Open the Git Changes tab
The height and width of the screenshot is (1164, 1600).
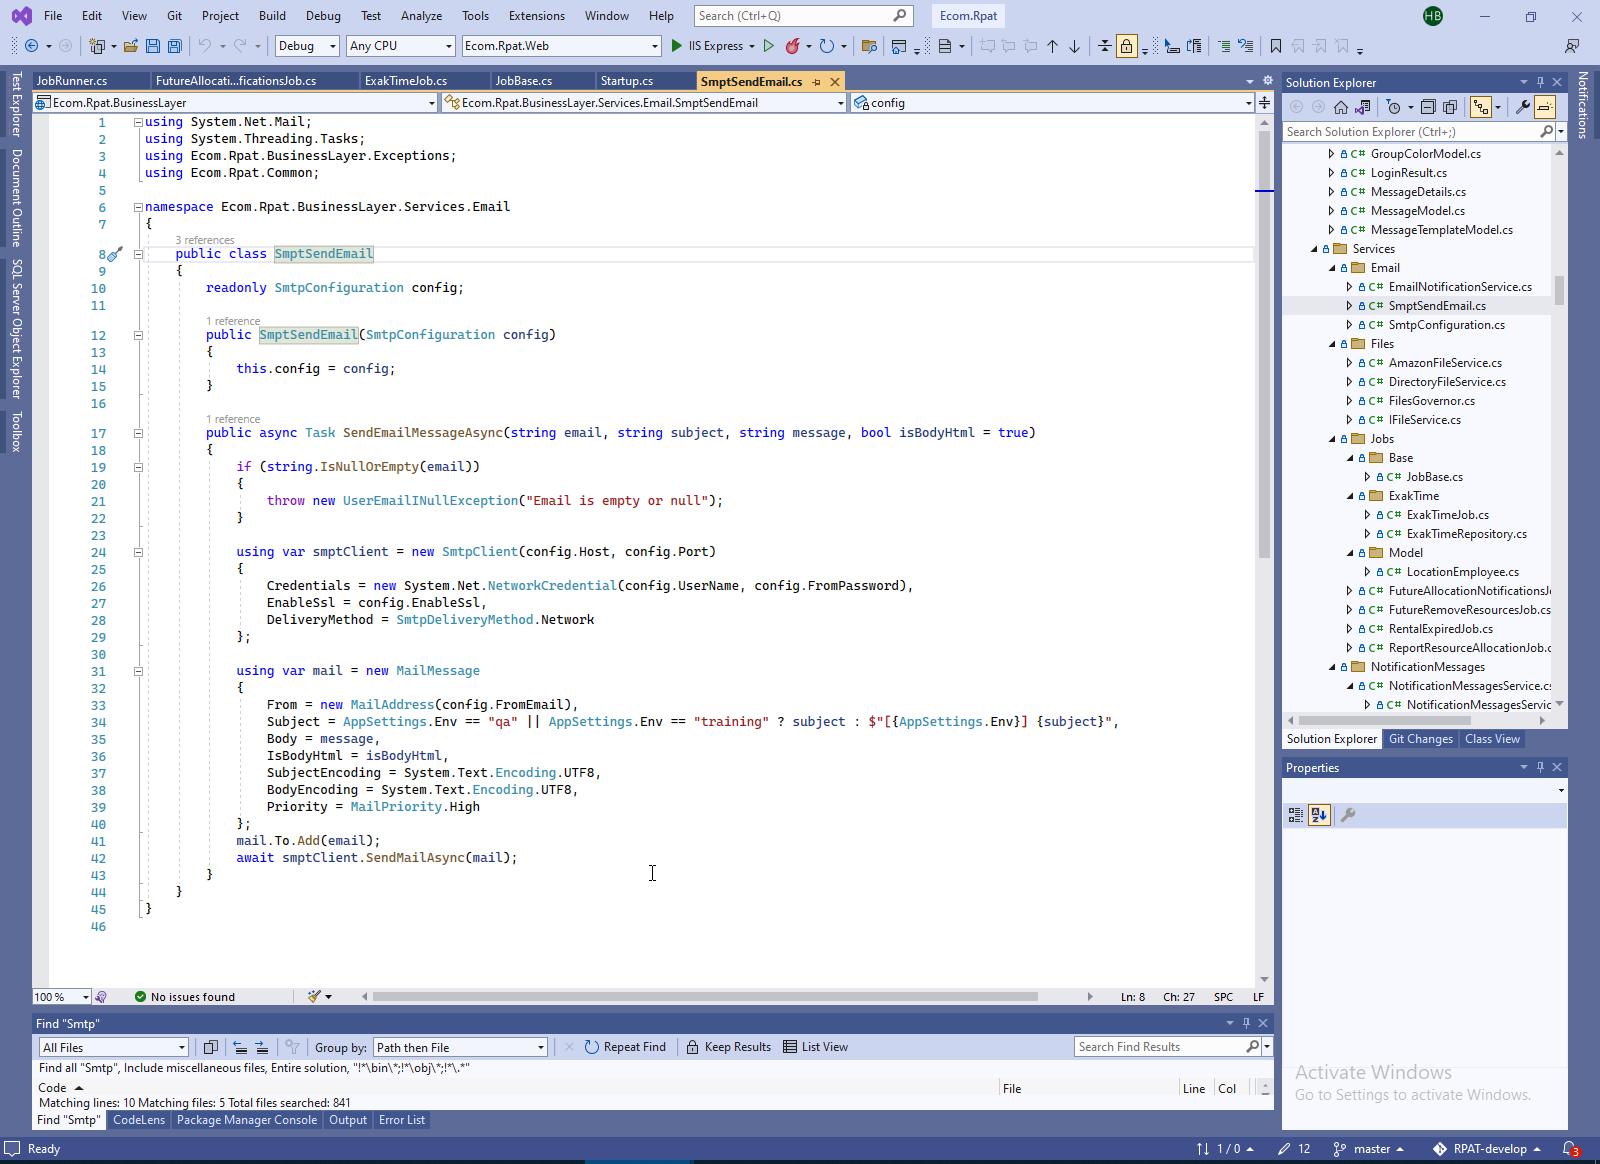pyautogui.click(x=1420, y=739)
